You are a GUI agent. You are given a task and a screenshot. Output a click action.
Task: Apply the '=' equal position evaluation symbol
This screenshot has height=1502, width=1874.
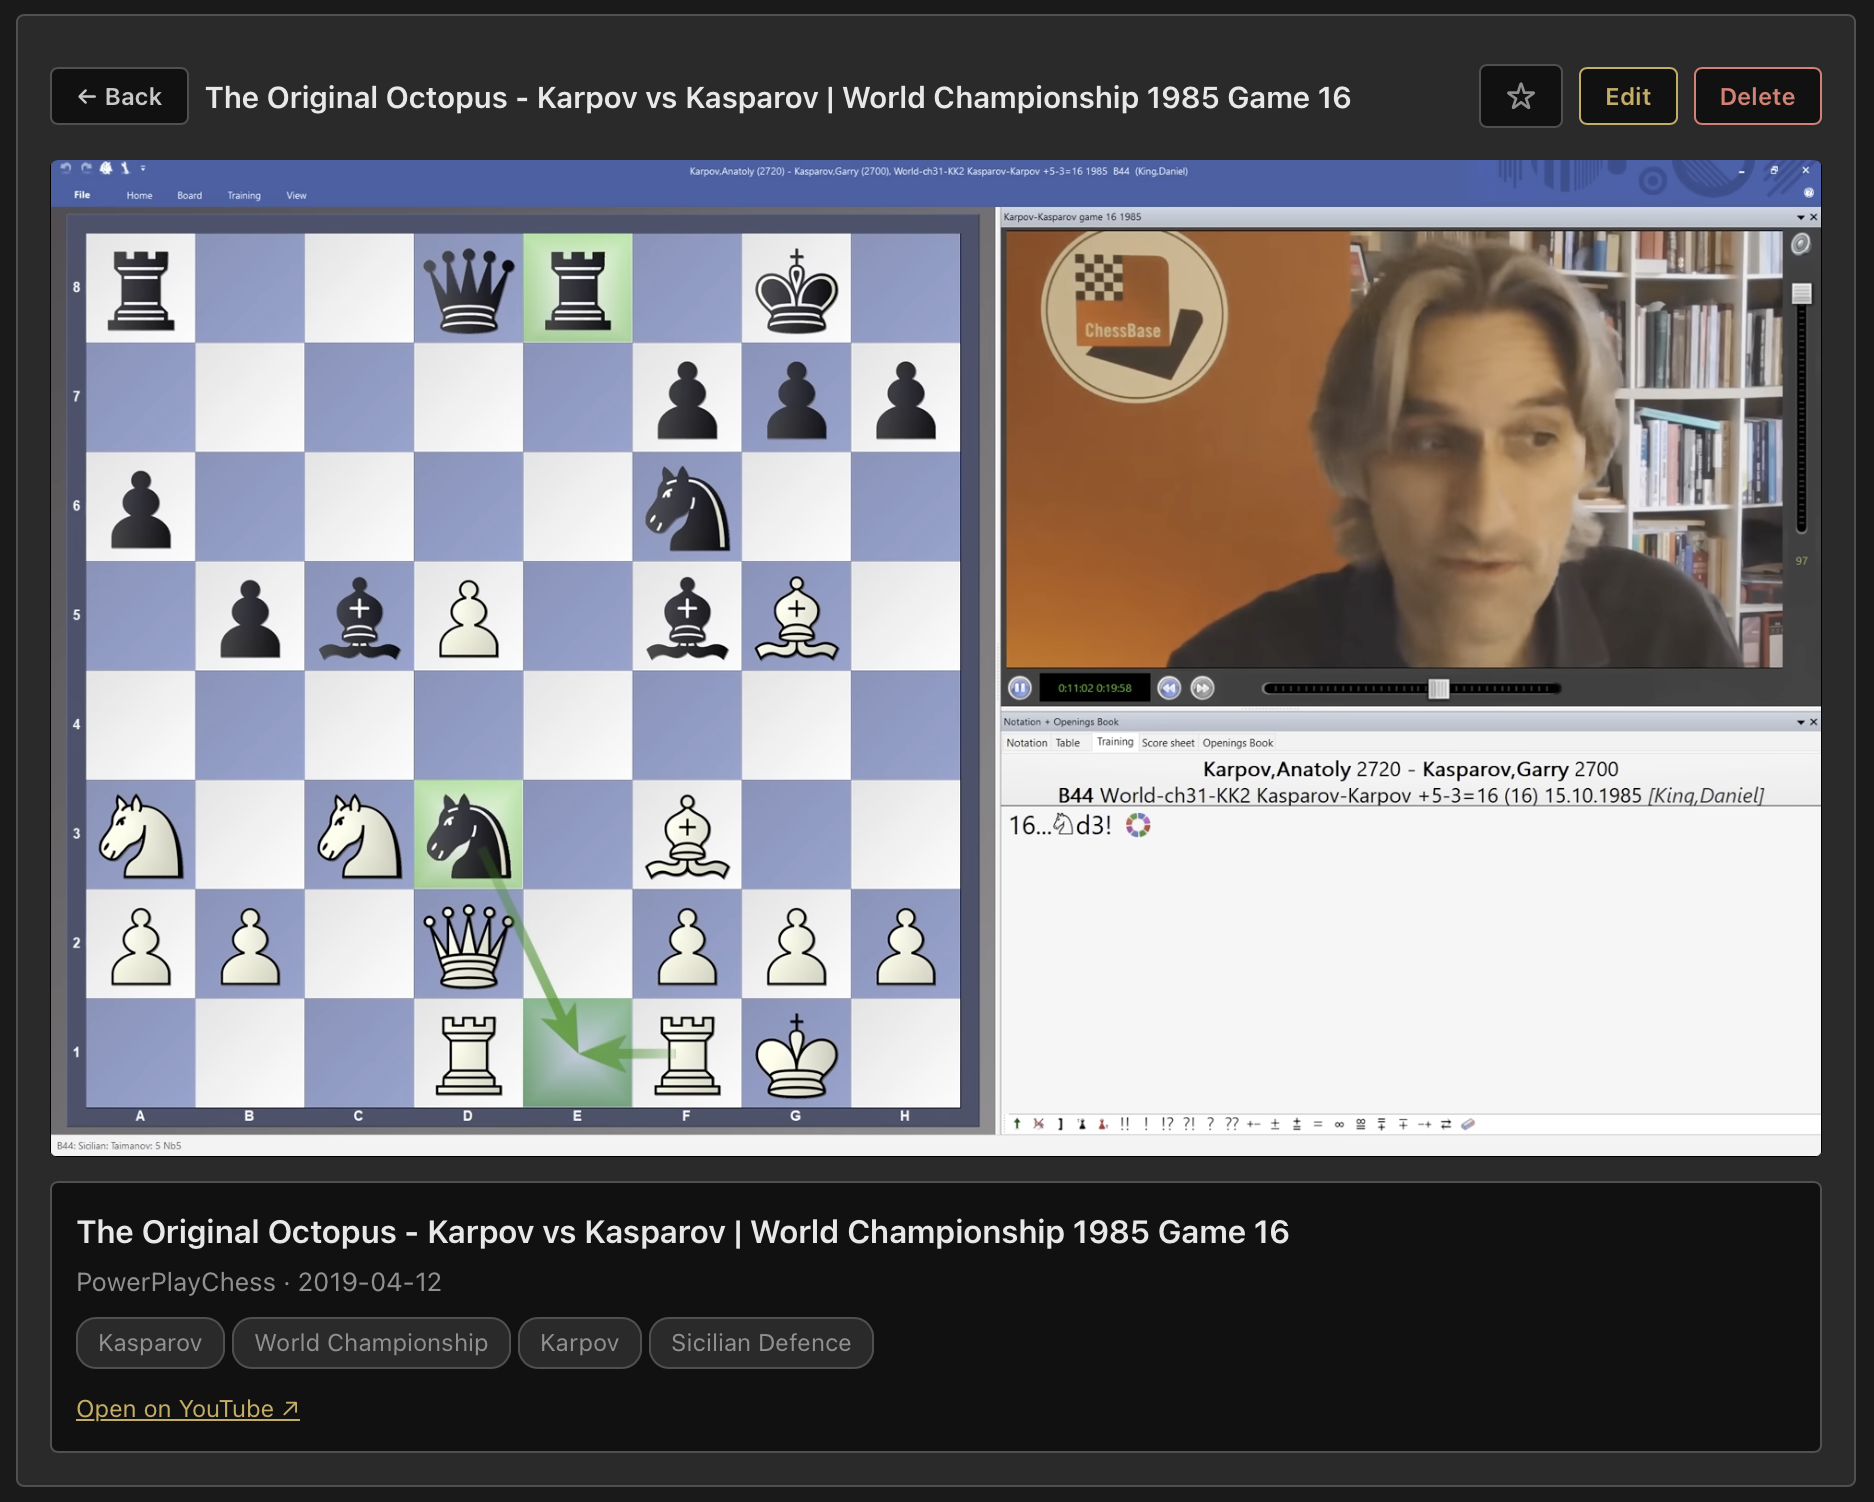[1318, 1124]
